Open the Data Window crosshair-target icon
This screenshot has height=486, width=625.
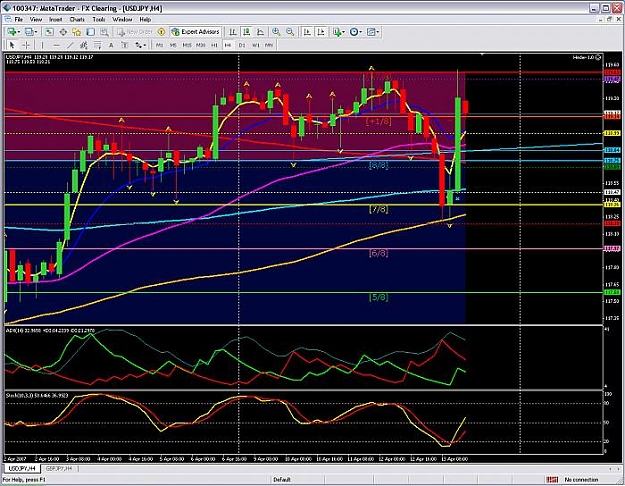[x=63, y=32]
